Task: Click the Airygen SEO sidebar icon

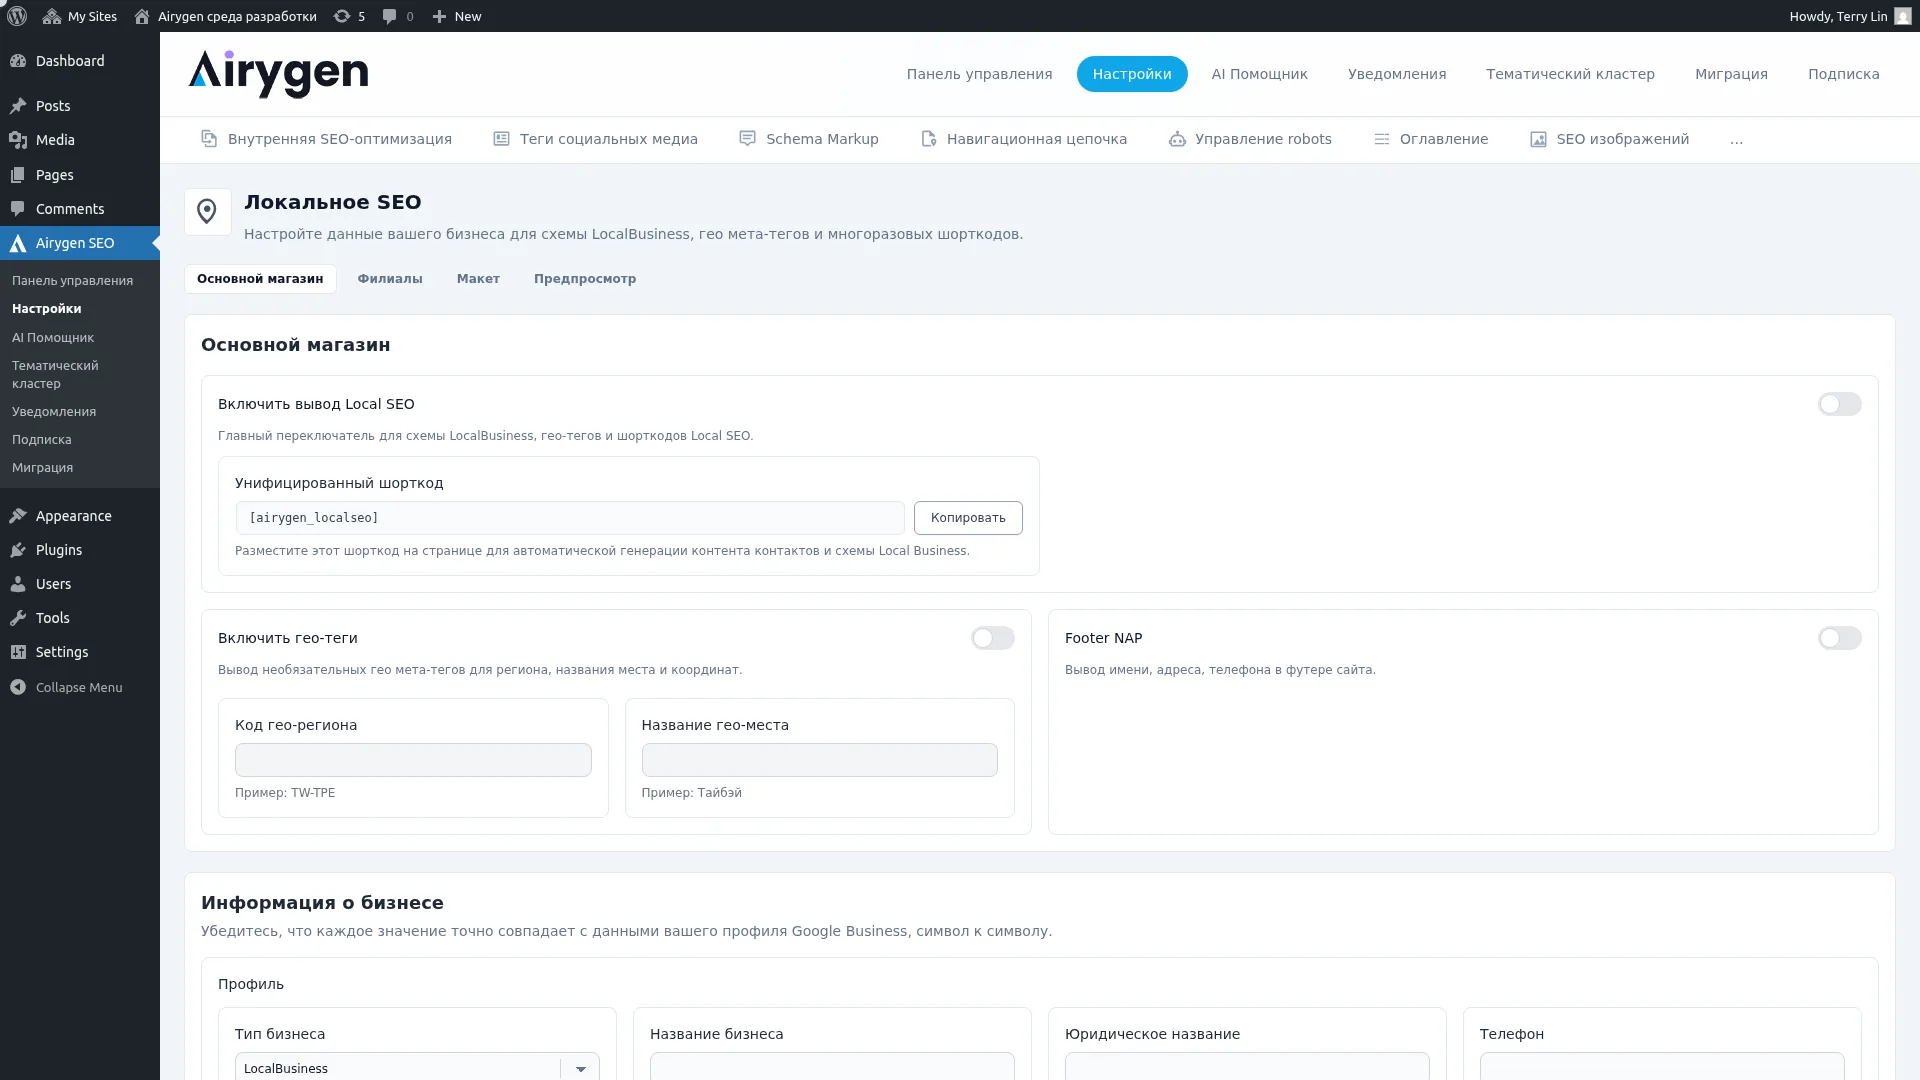Action: [x=18, y=243]
